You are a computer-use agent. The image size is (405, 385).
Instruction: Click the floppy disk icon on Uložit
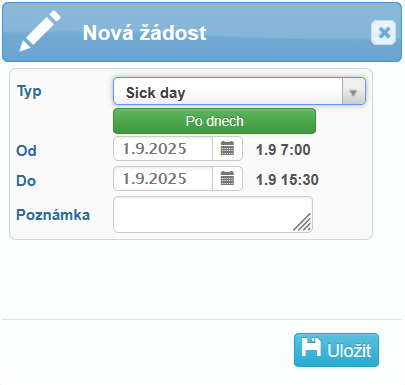coord(311,347)
